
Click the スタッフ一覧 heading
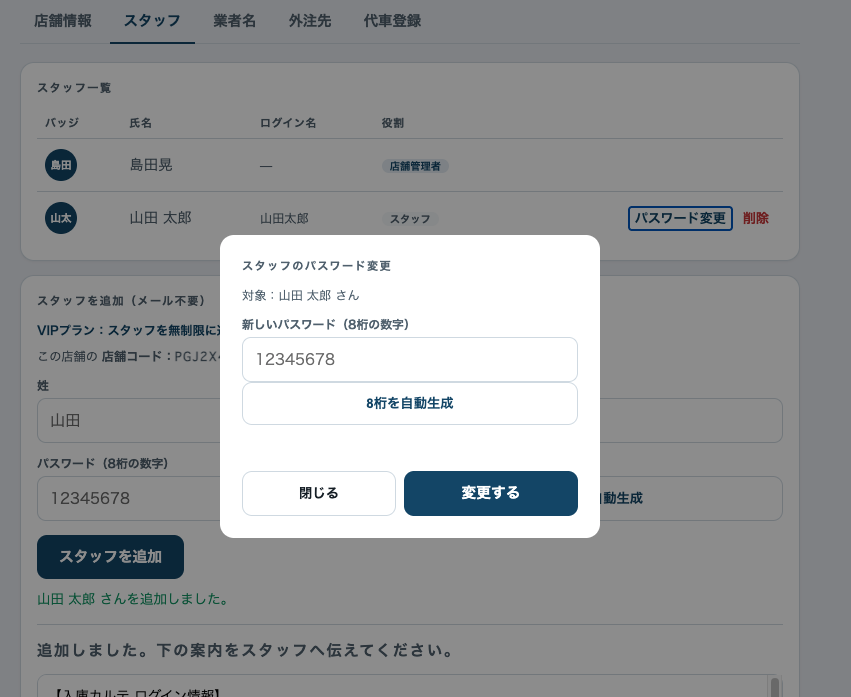pyautogui.click(x=74, y=88)
